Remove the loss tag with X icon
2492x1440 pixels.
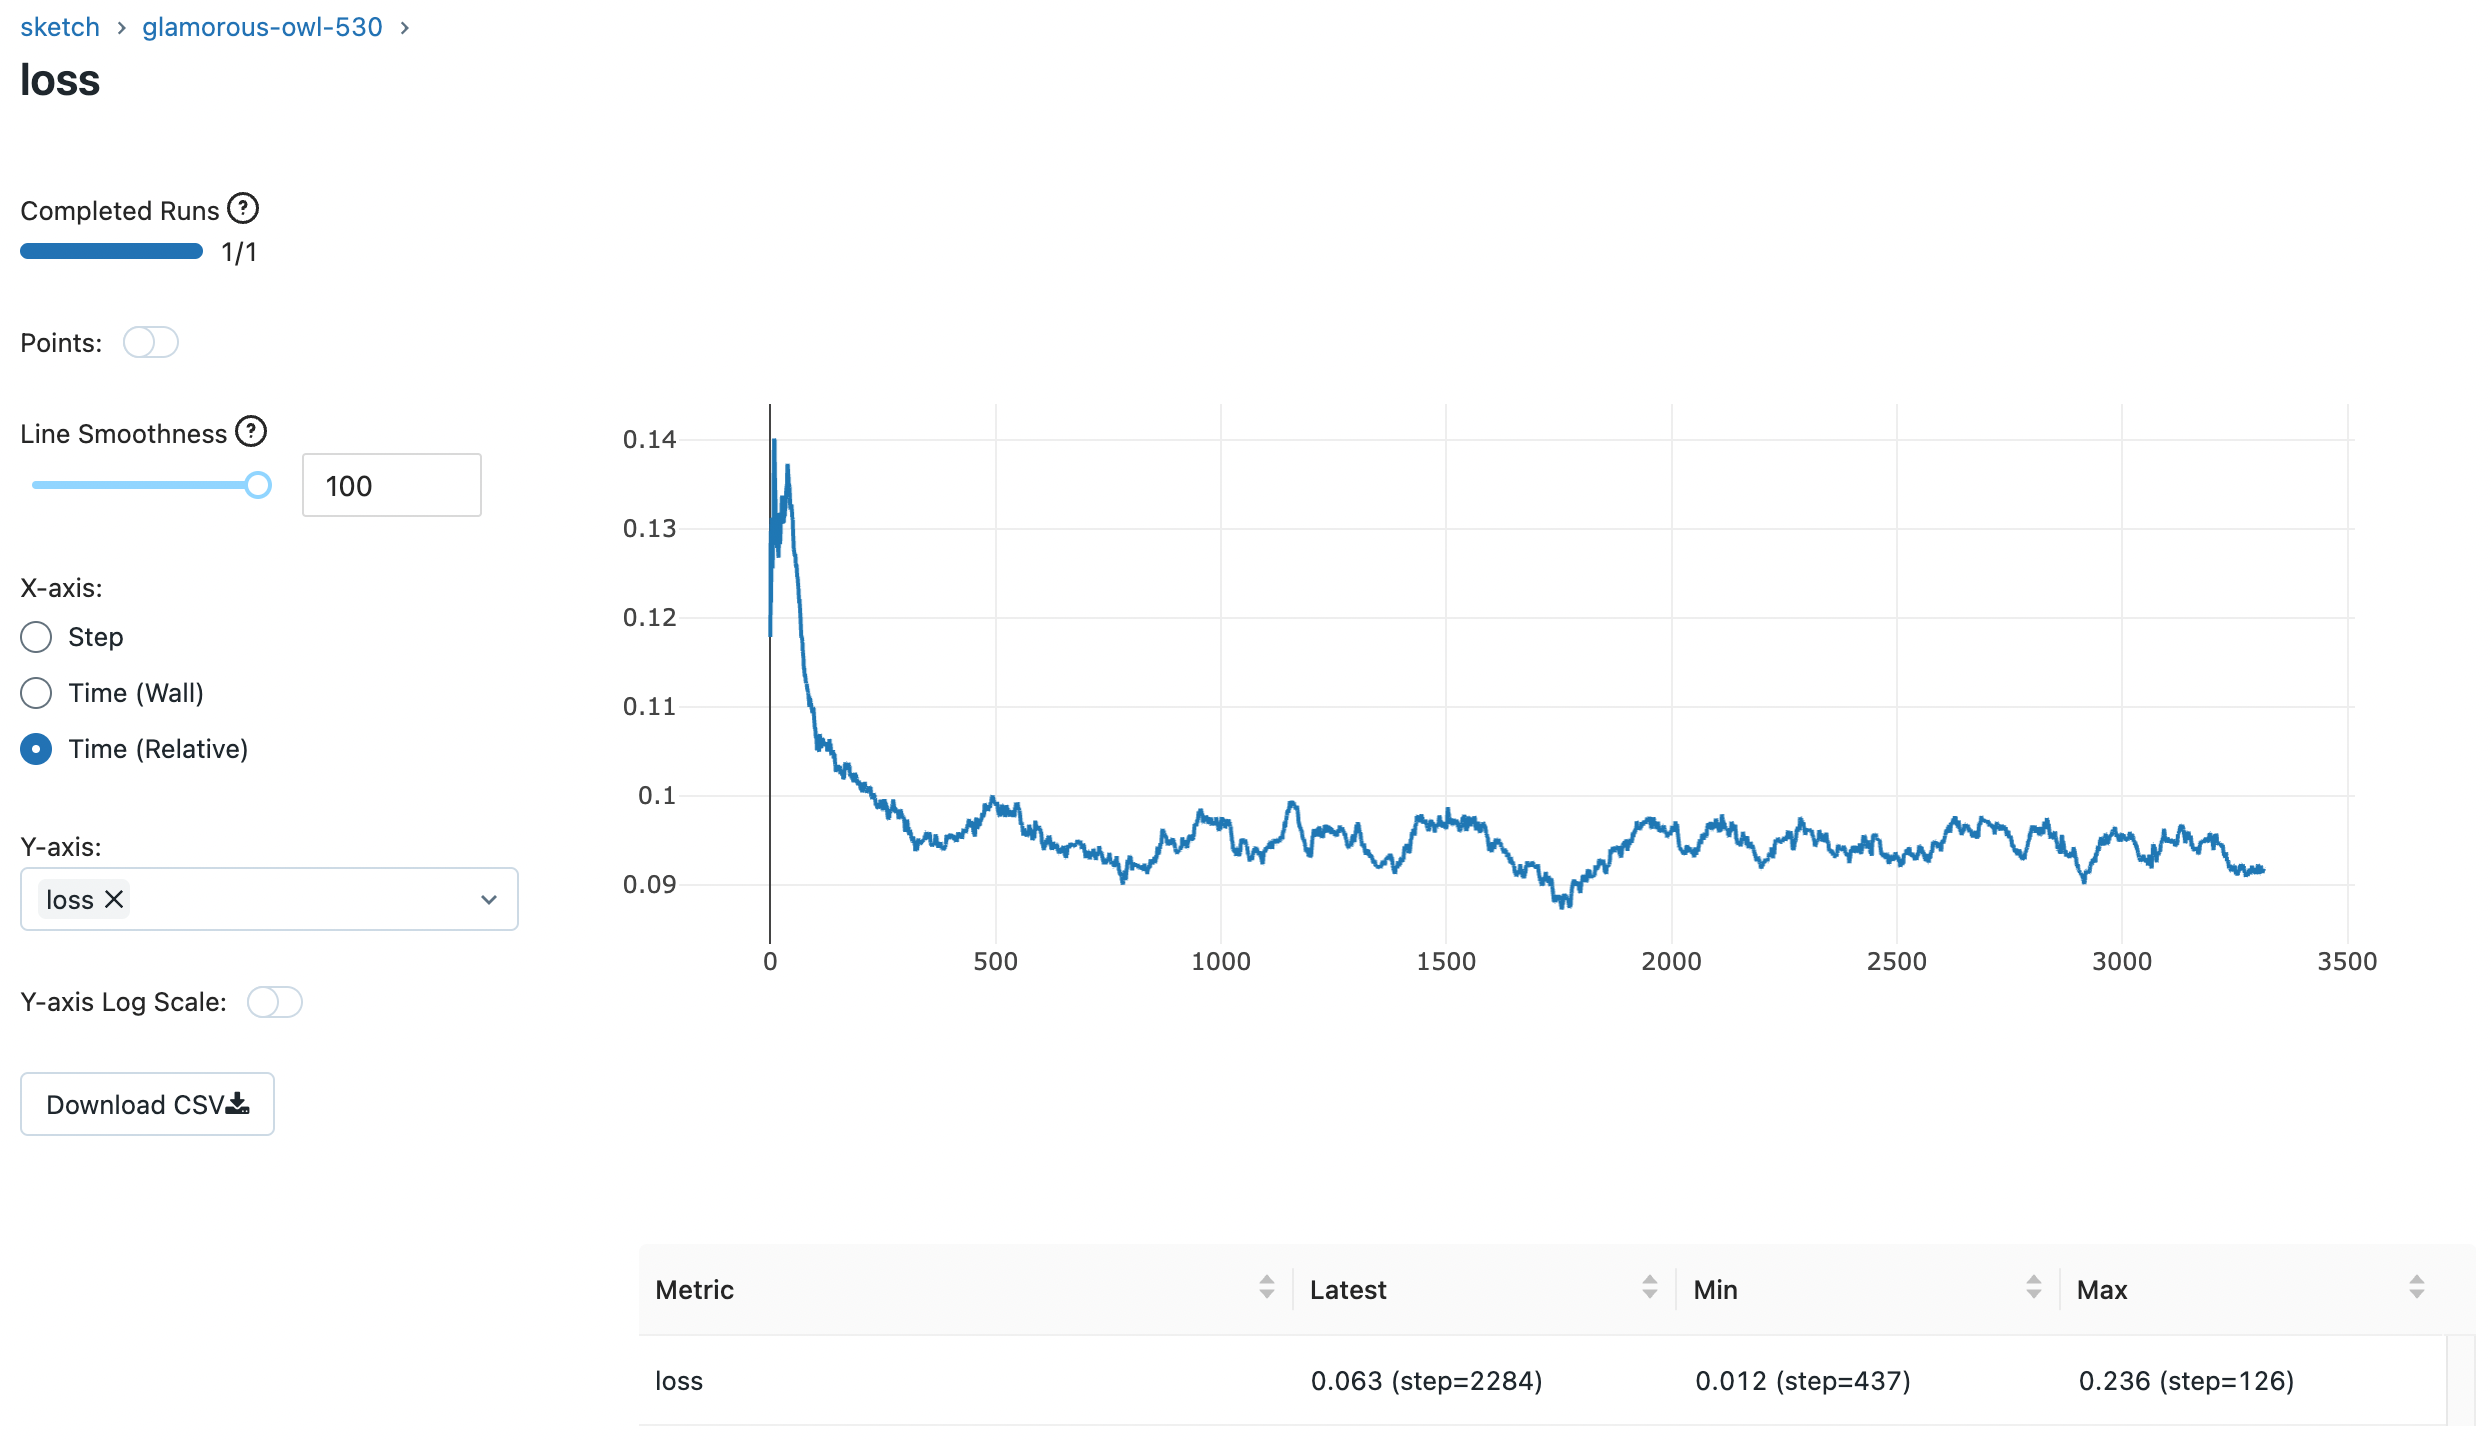[115, 899]
